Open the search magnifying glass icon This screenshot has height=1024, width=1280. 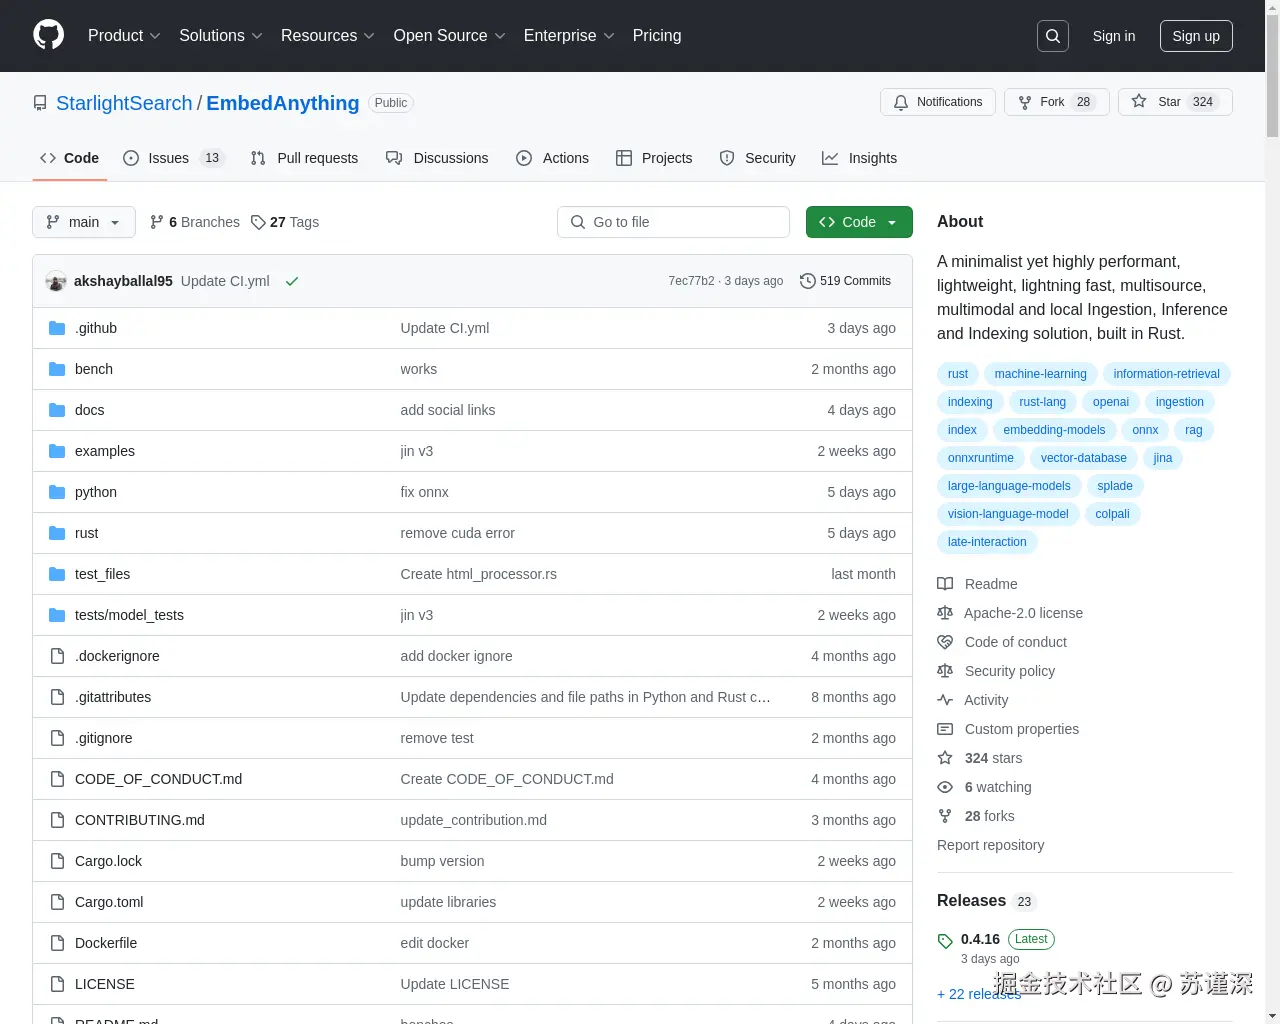tap(1052, 35)
